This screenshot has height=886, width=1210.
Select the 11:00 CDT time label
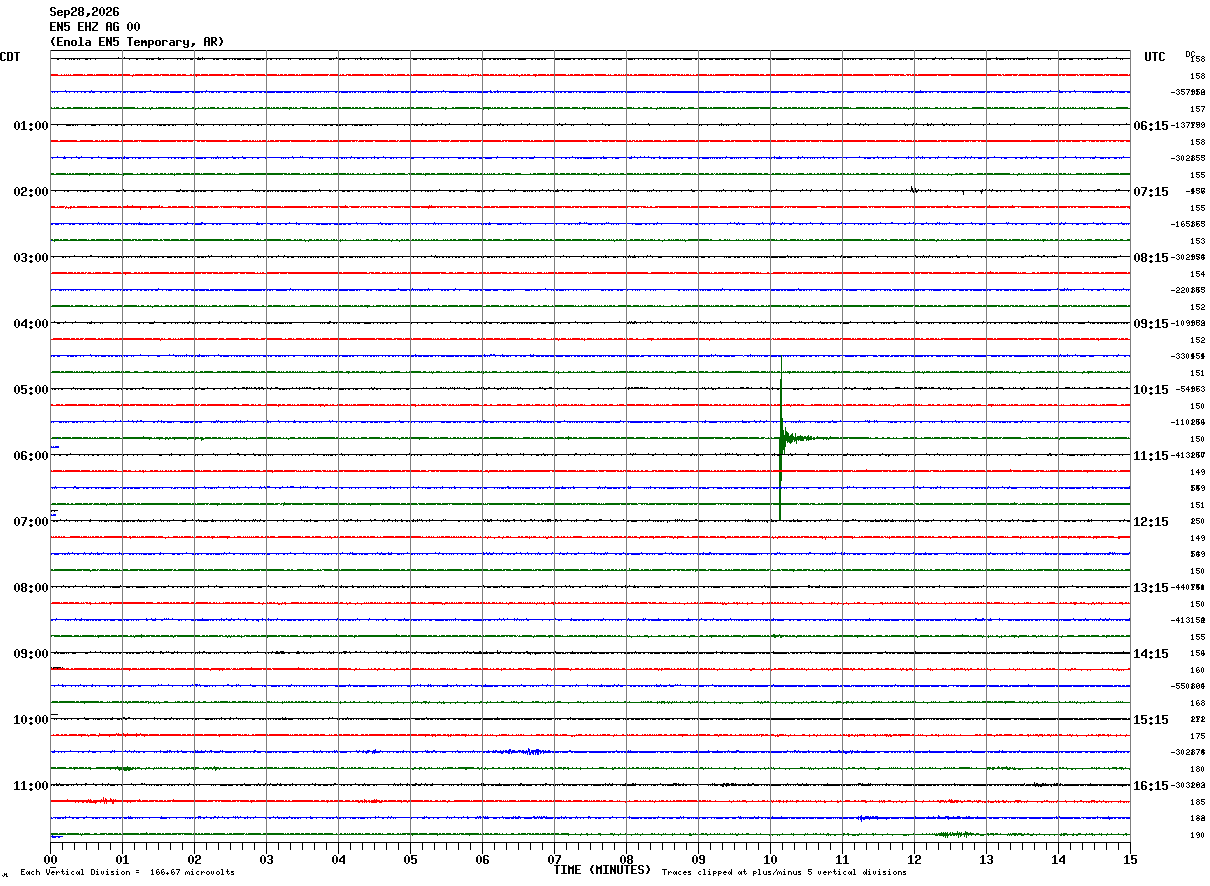31,786
